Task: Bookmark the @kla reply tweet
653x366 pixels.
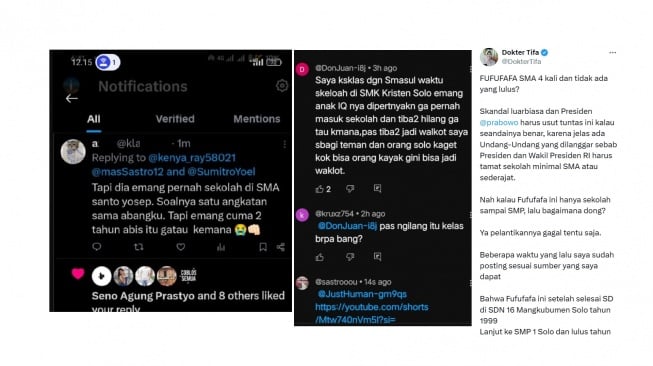Action: (x=263, y=247)
